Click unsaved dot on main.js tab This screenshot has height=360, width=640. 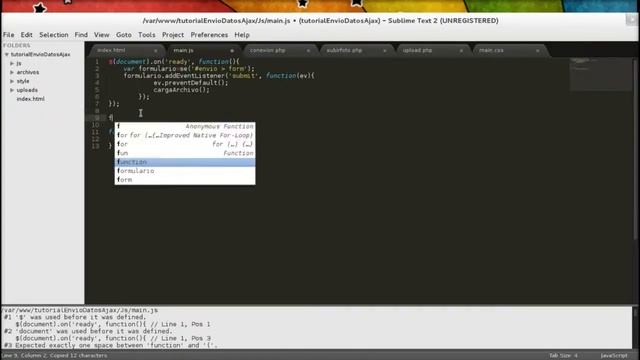pos(232,51)
